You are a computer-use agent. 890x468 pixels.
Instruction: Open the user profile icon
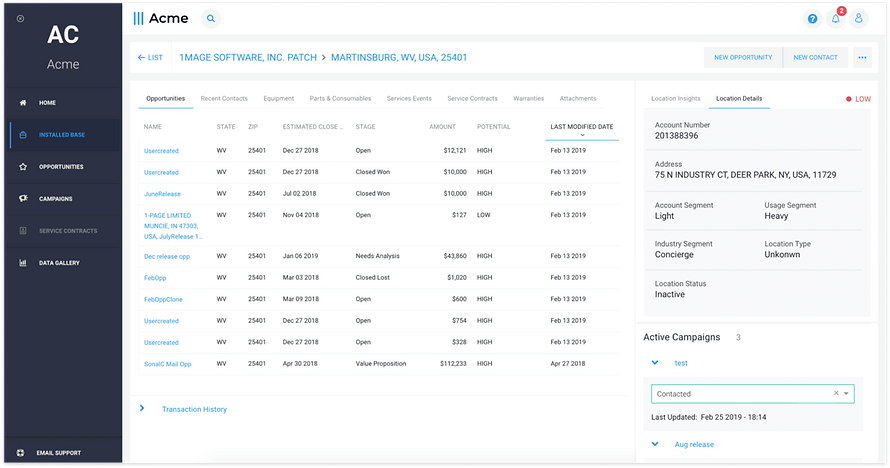click(x=859, y=19)
